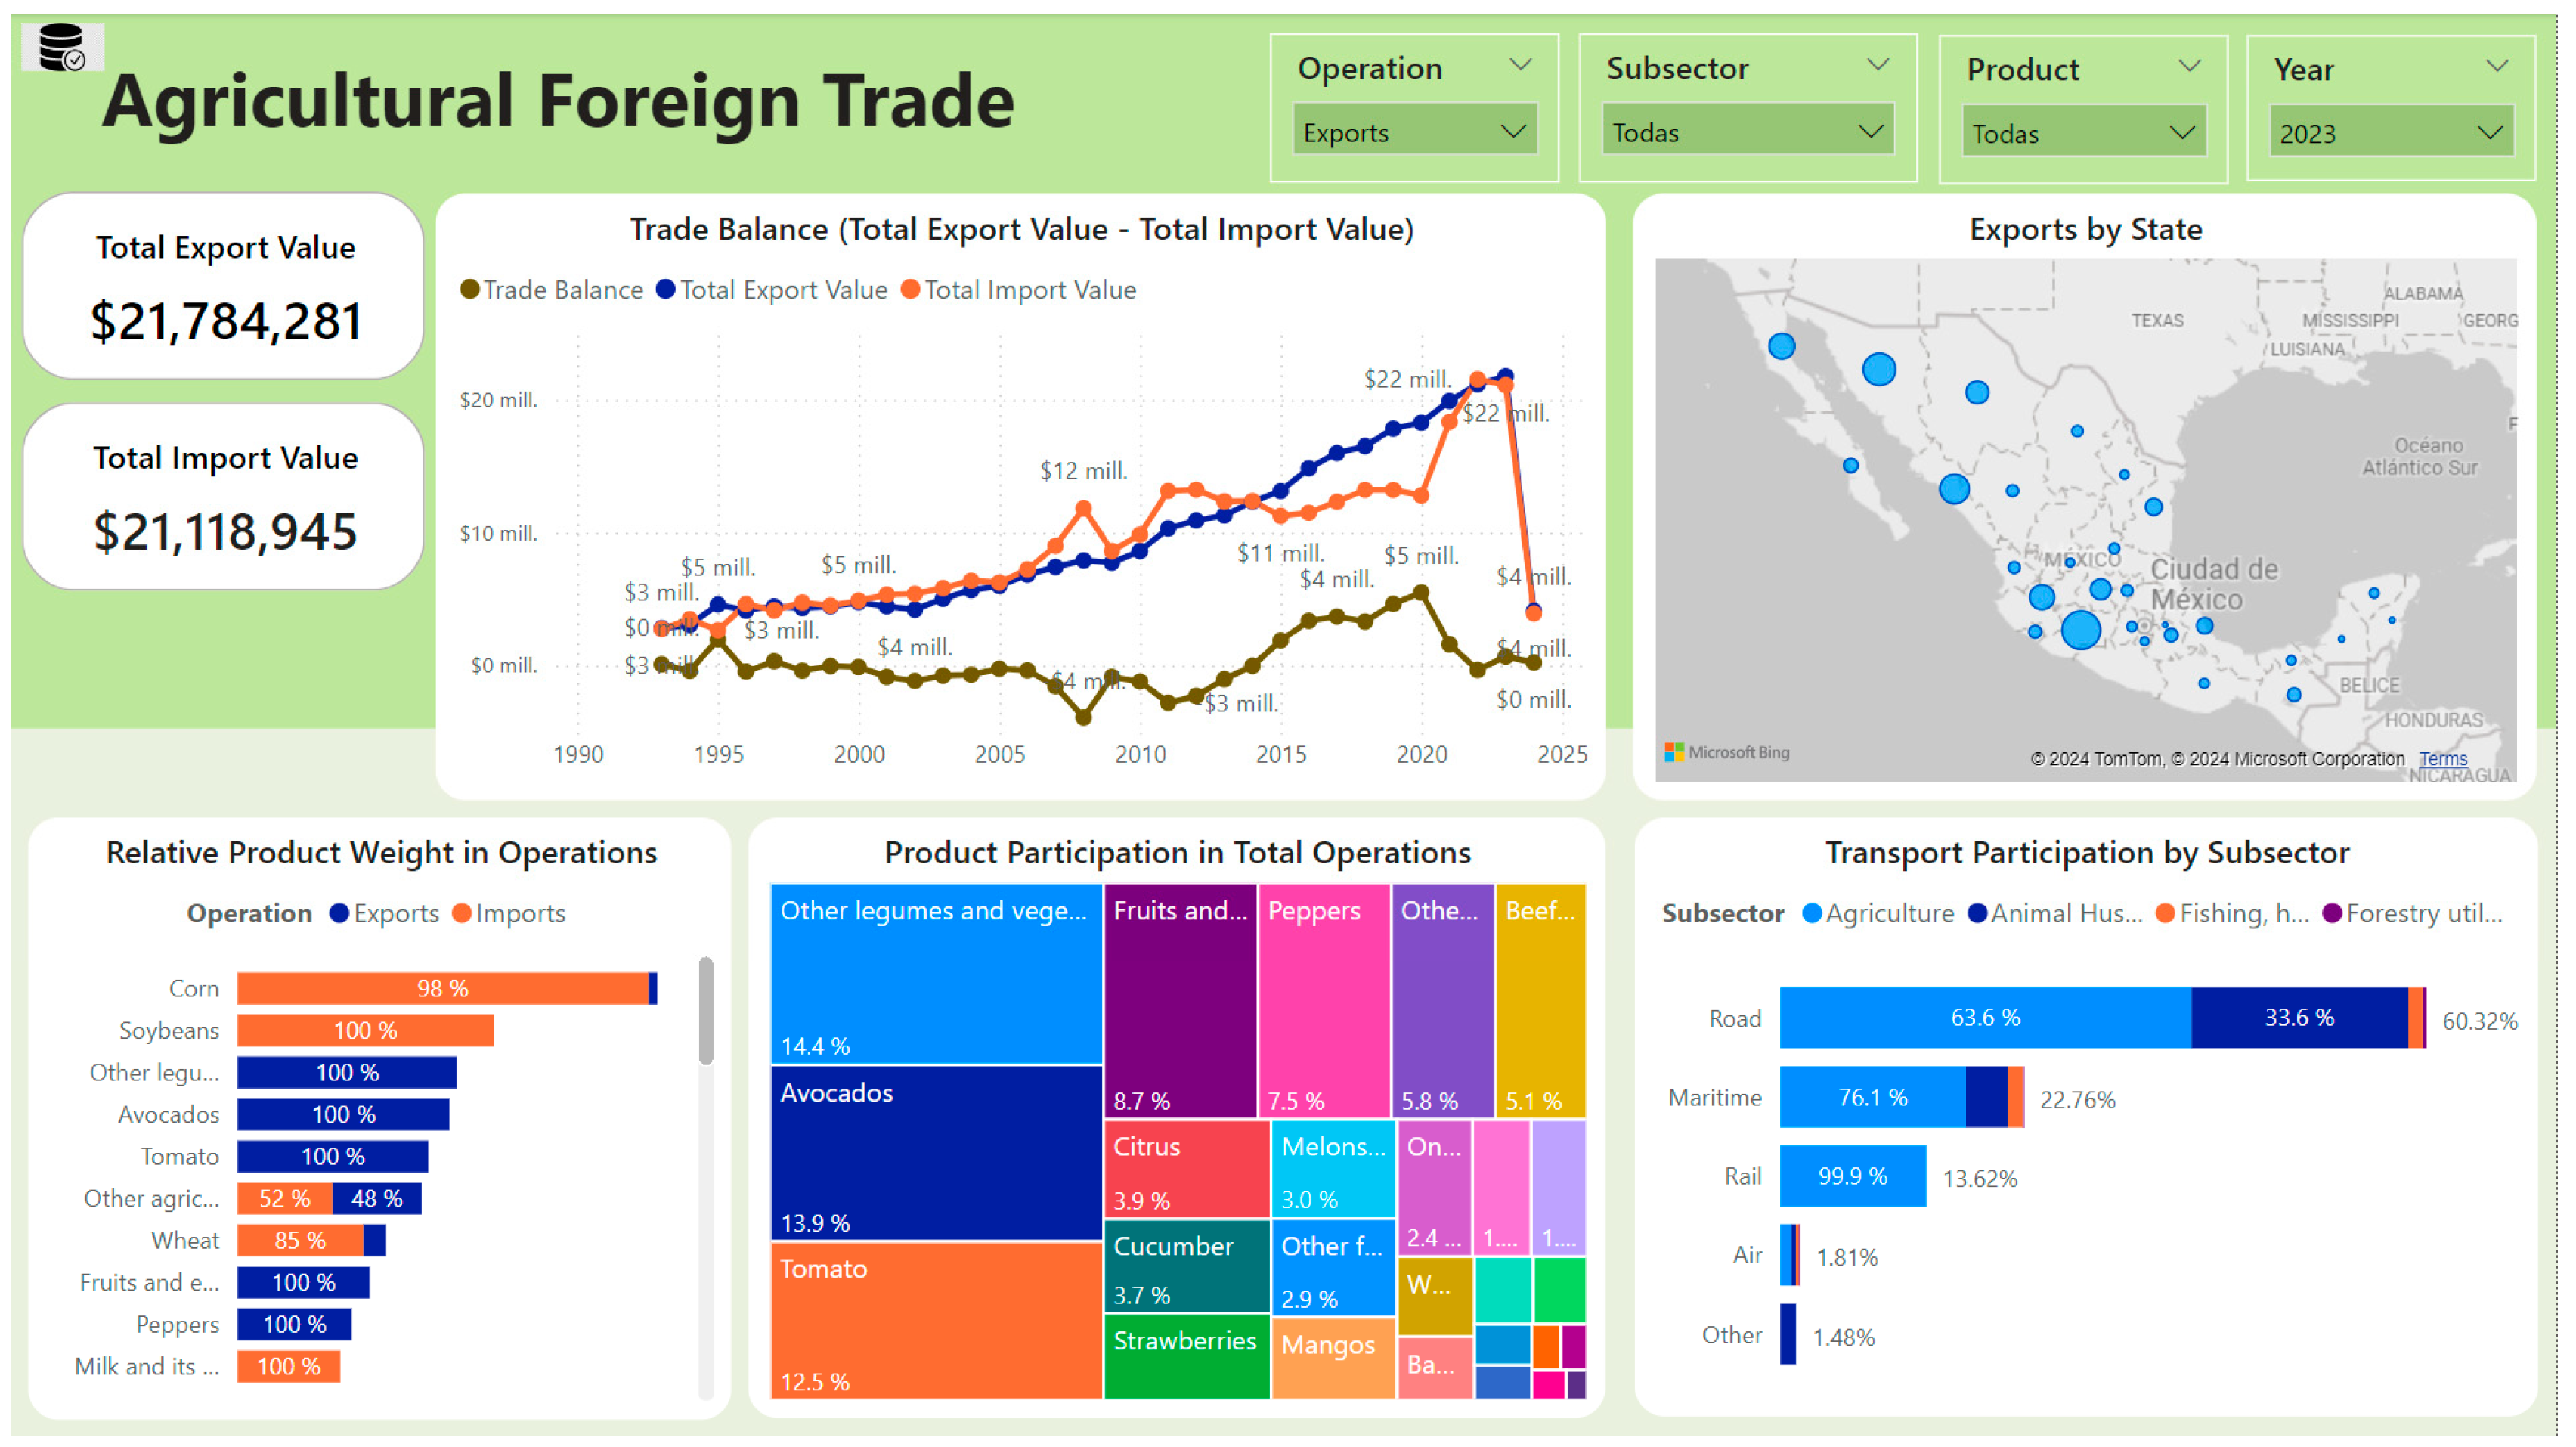This screenshot has height=1447, width=2576.
Task: Click the Fishing subsector legend marker
Action: pos(2165,913)
